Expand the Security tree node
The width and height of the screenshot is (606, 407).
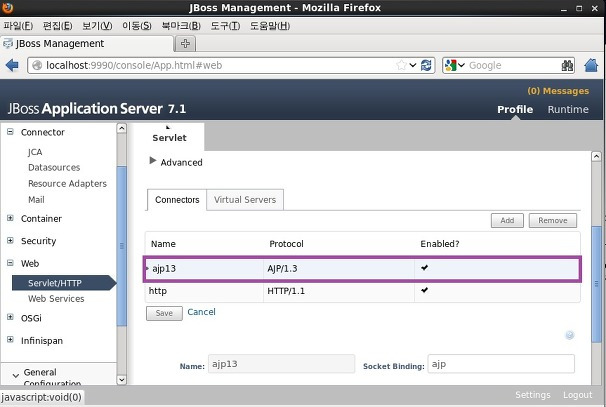[x=10, y=240]
